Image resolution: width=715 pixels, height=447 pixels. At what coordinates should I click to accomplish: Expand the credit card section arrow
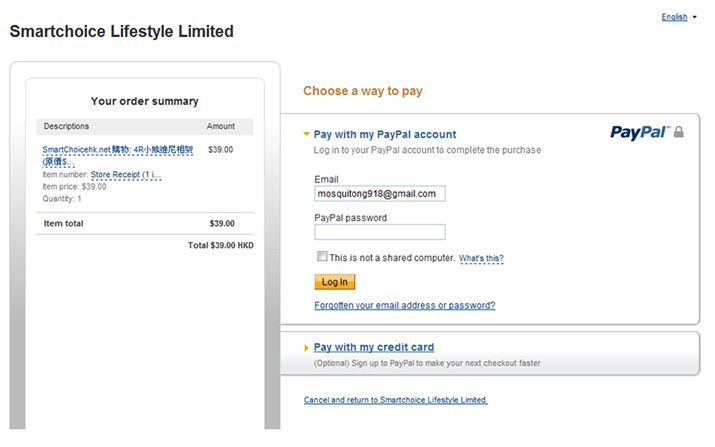306,348
